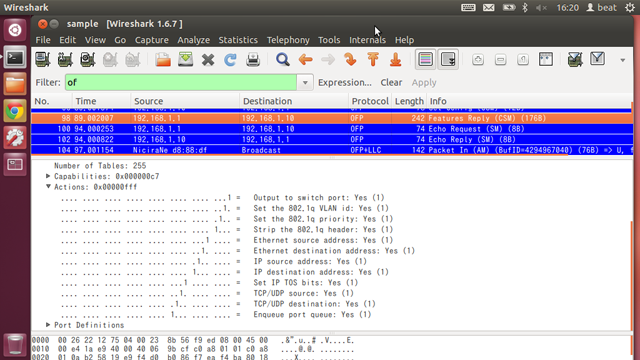Screen dimensions: 640x360
Task: Clear the display filter
Action: 391,82
